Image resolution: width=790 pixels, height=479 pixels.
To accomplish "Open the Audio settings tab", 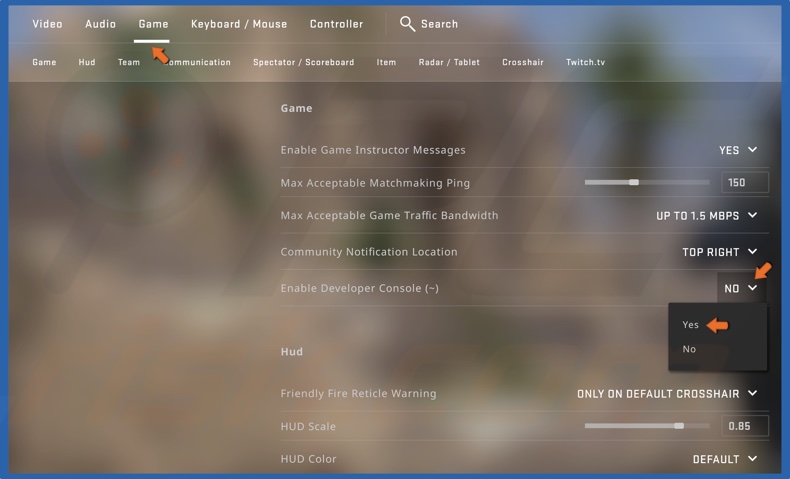I will pyautogui.click(x=100, y=24).
